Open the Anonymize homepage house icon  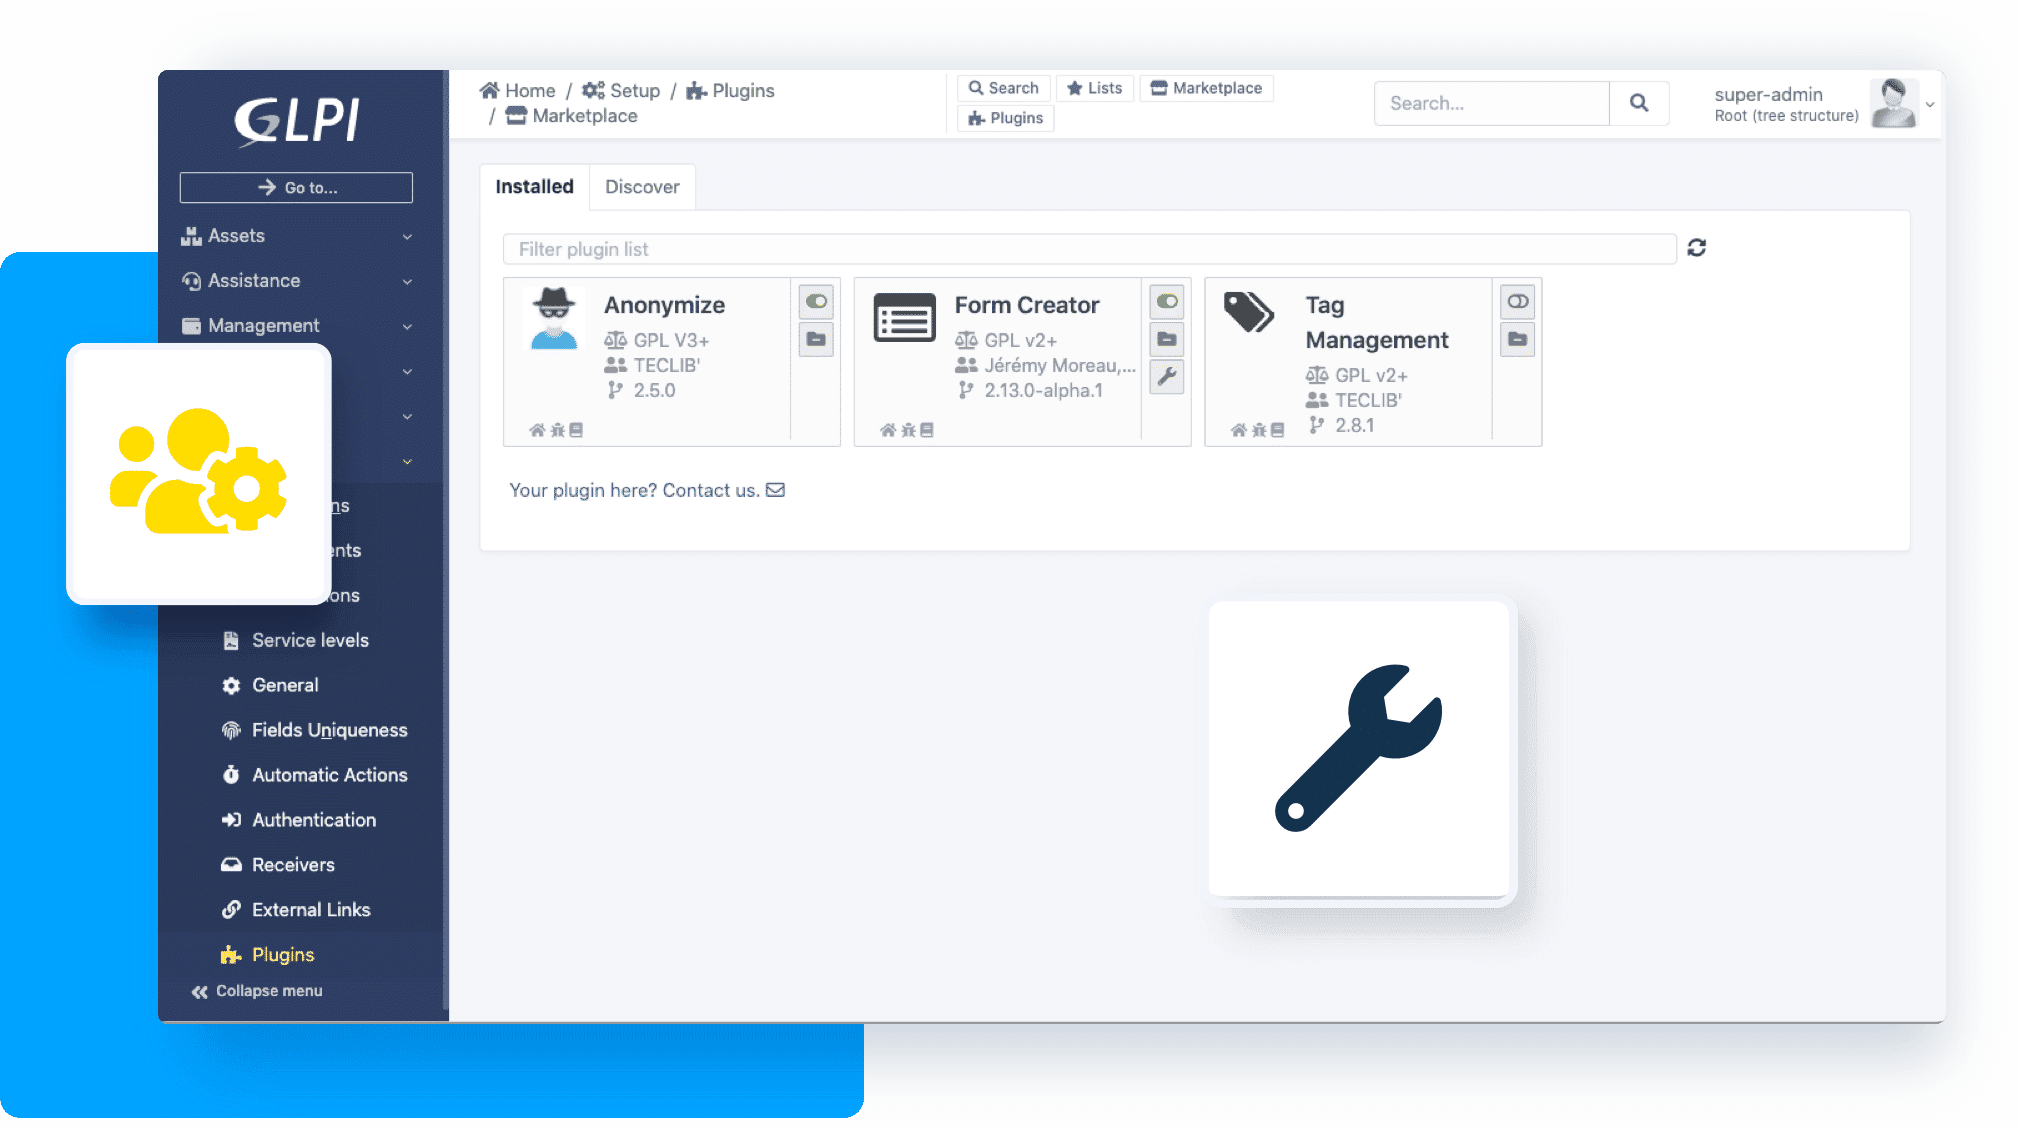tap(537, 430)
